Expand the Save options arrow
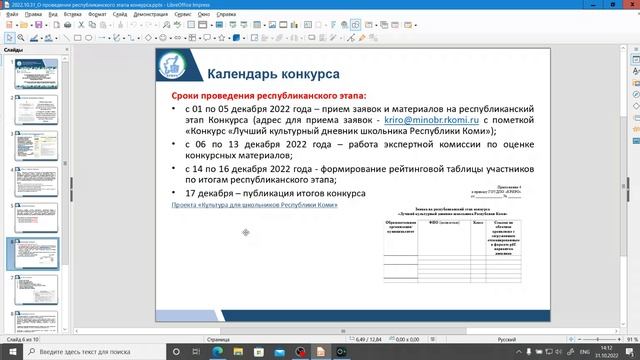Viewport: 640px width, 360px height. (x=46, y=25)
